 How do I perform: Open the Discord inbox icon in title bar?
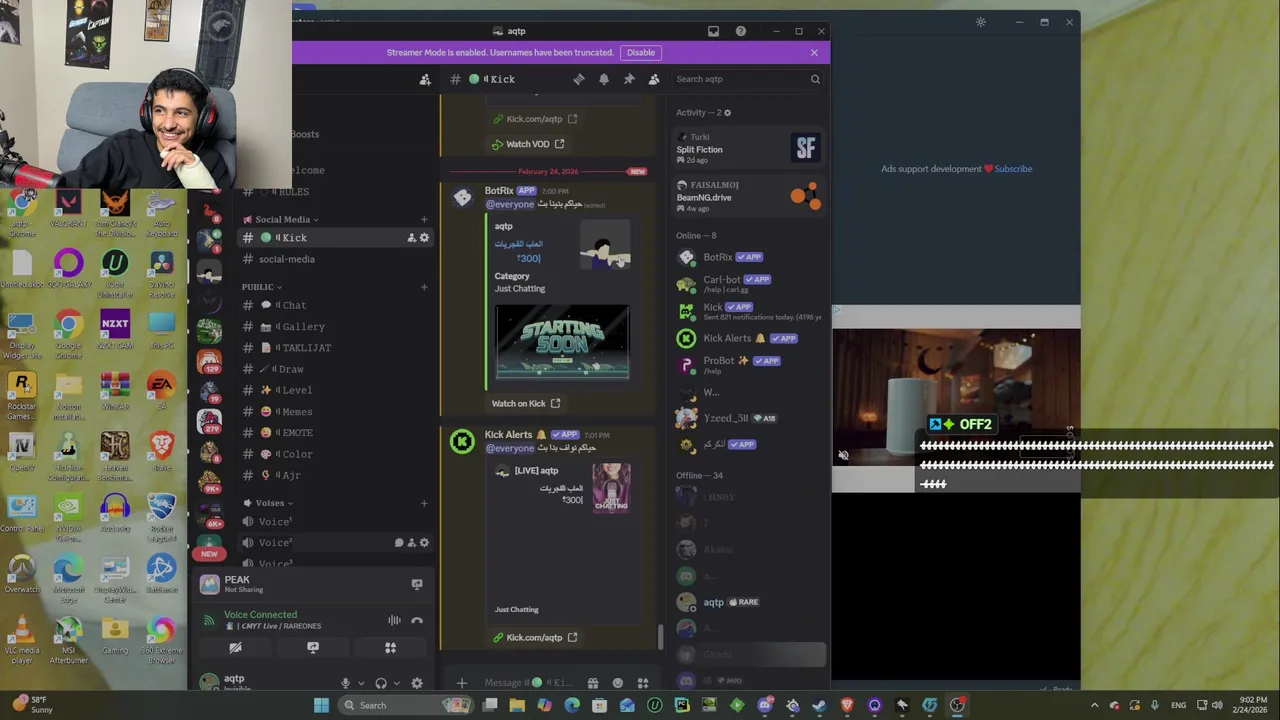click(x=713, y=31)
